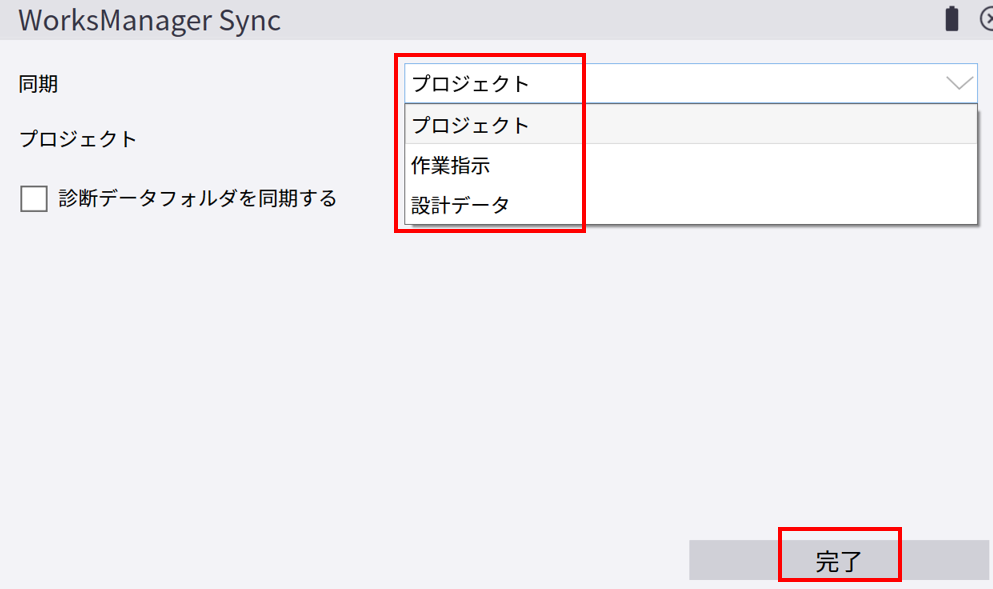993x589 pixels.
Task: Click the プロジェクト label on the left
Action: (x=78, y=139)
